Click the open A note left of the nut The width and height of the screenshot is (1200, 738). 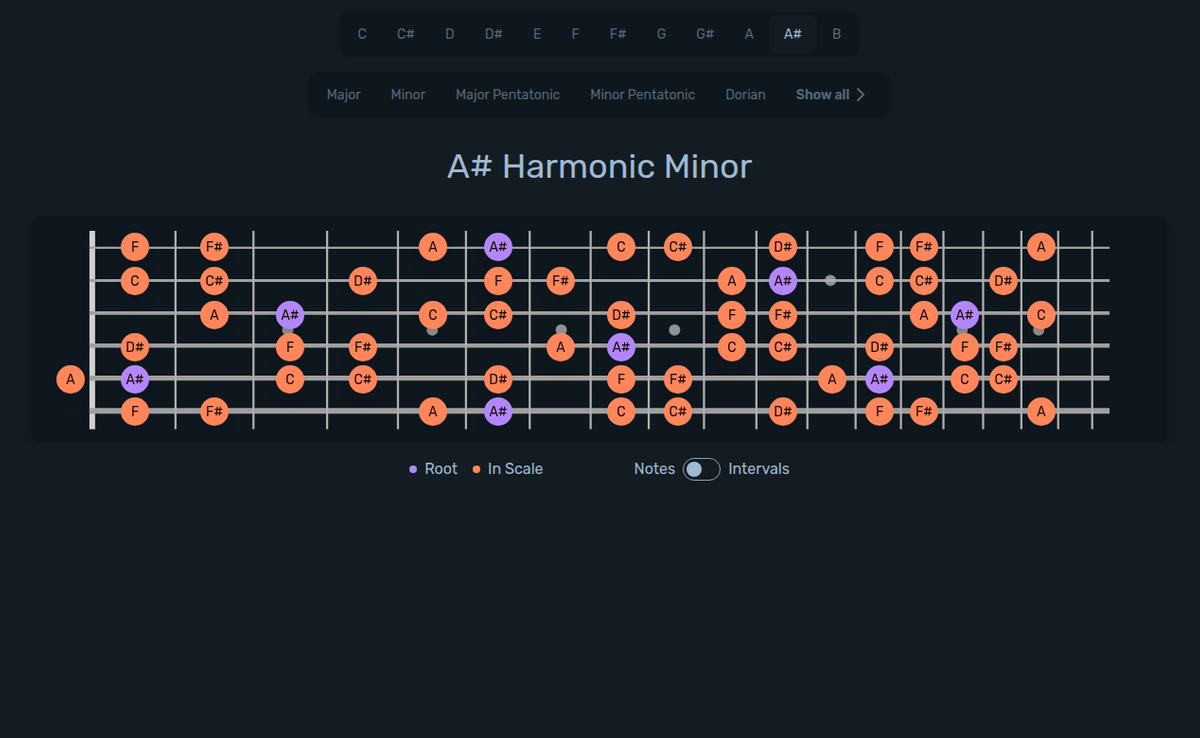[x=70, y=379]
